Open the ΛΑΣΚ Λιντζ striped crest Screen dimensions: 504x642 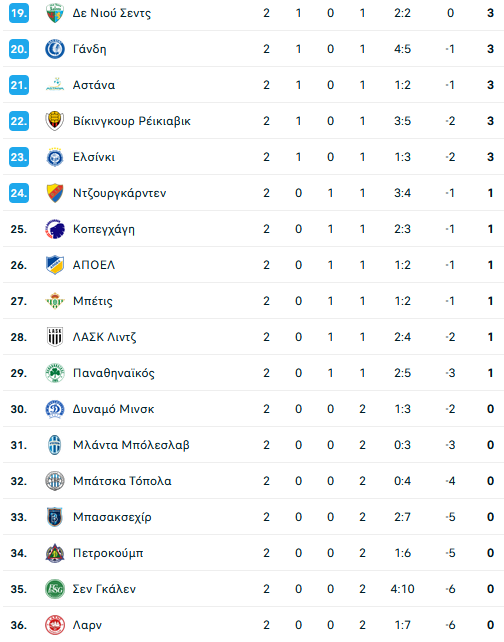pos(54,337)
